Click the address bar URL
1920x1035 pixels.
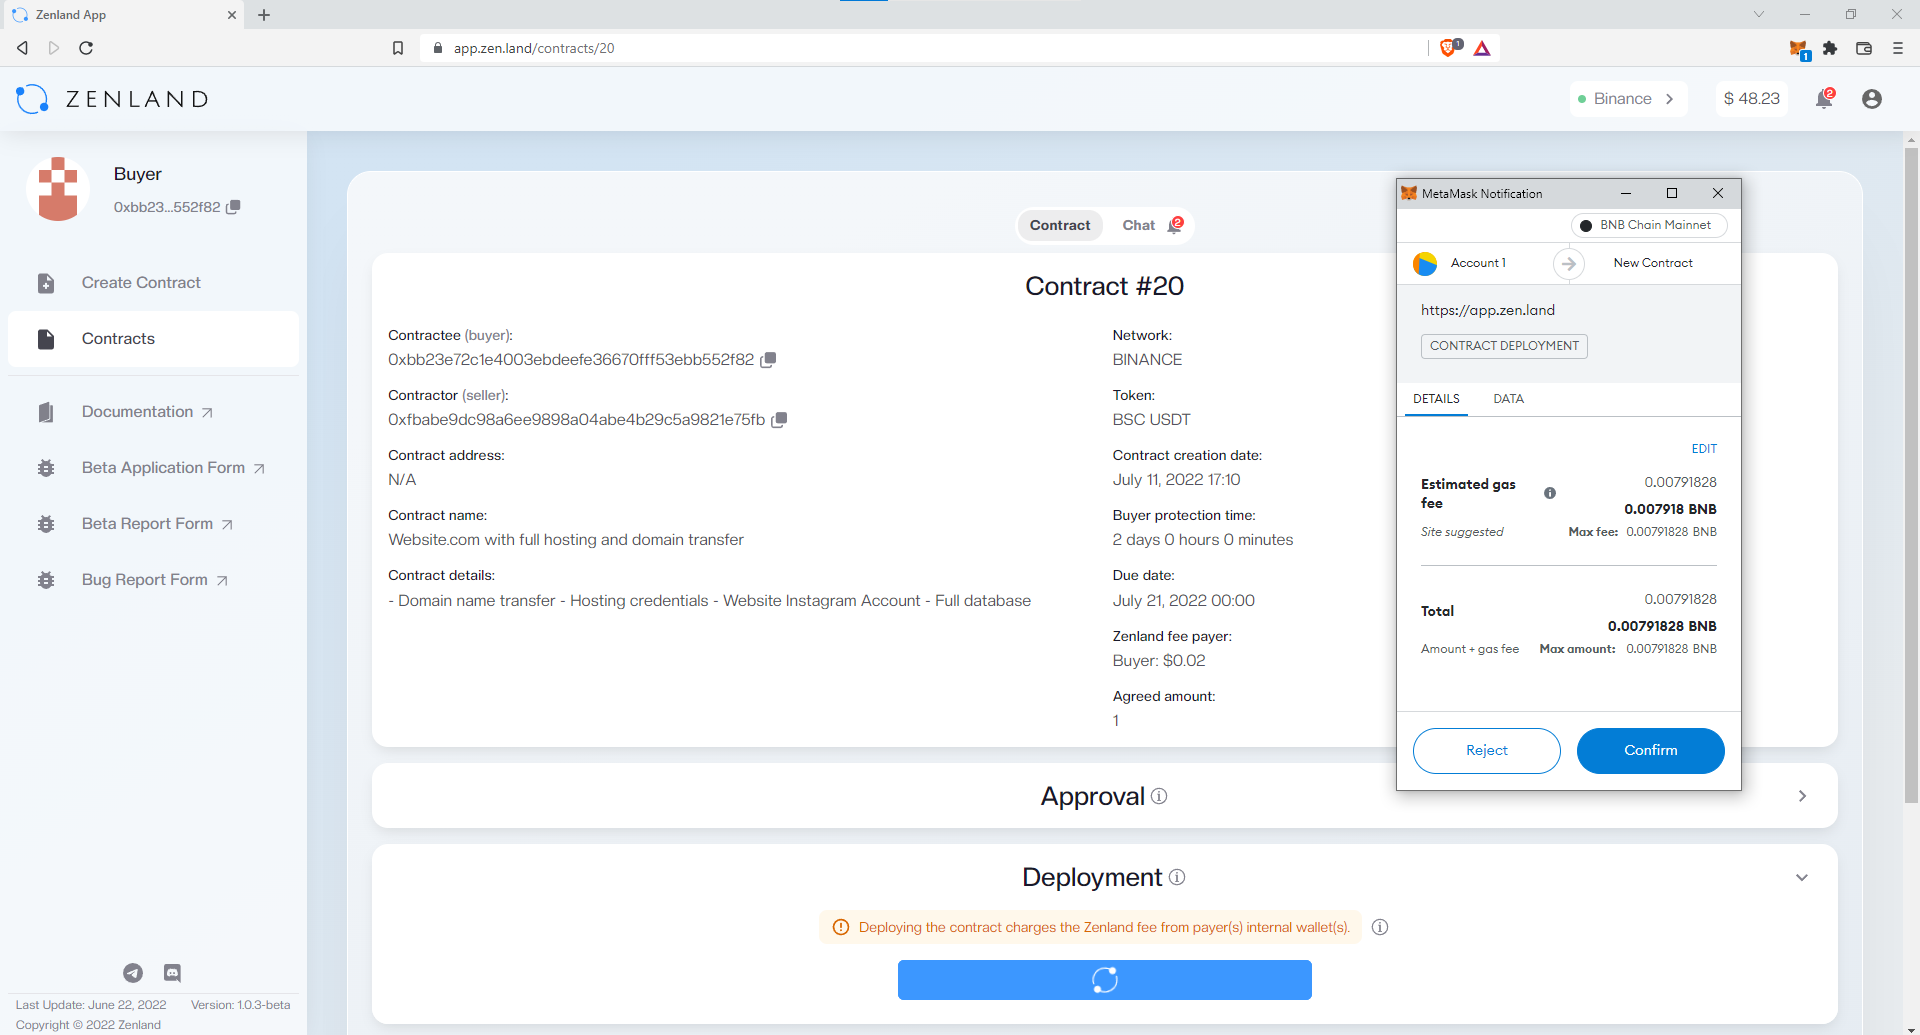(x=534, y=48)
